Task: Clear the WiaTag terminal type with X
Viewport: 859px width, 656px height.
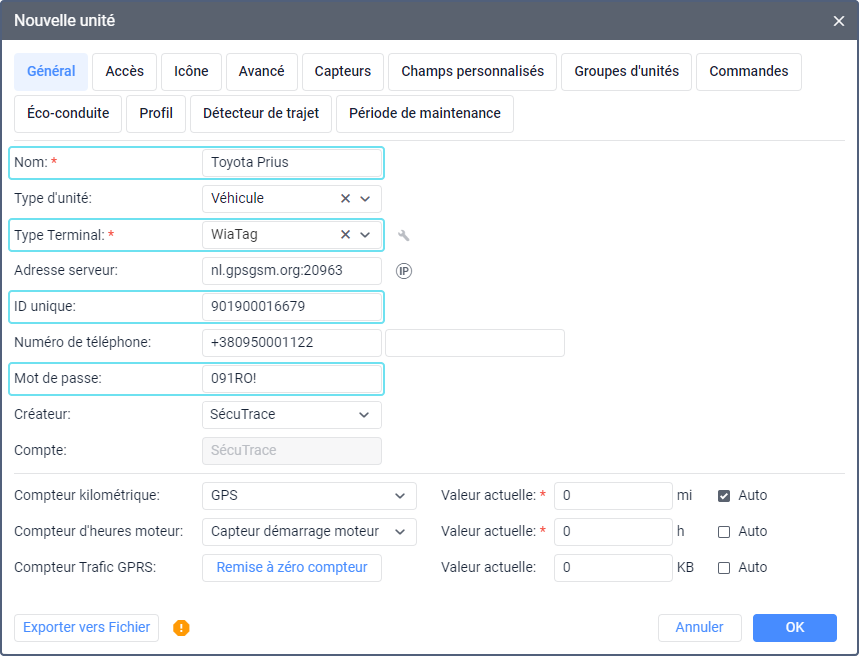Action: (x=346, y=235)
